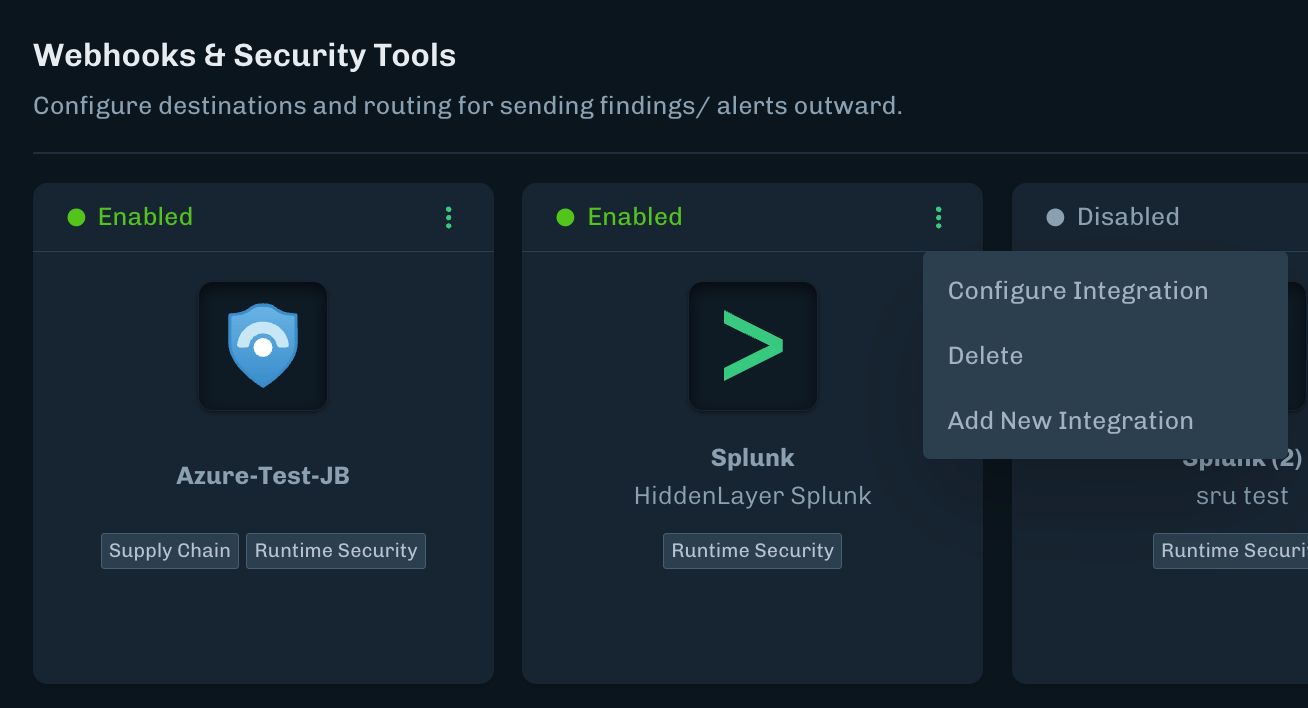Click the Splunk card's three-dot menu icon

click(938, 217)
